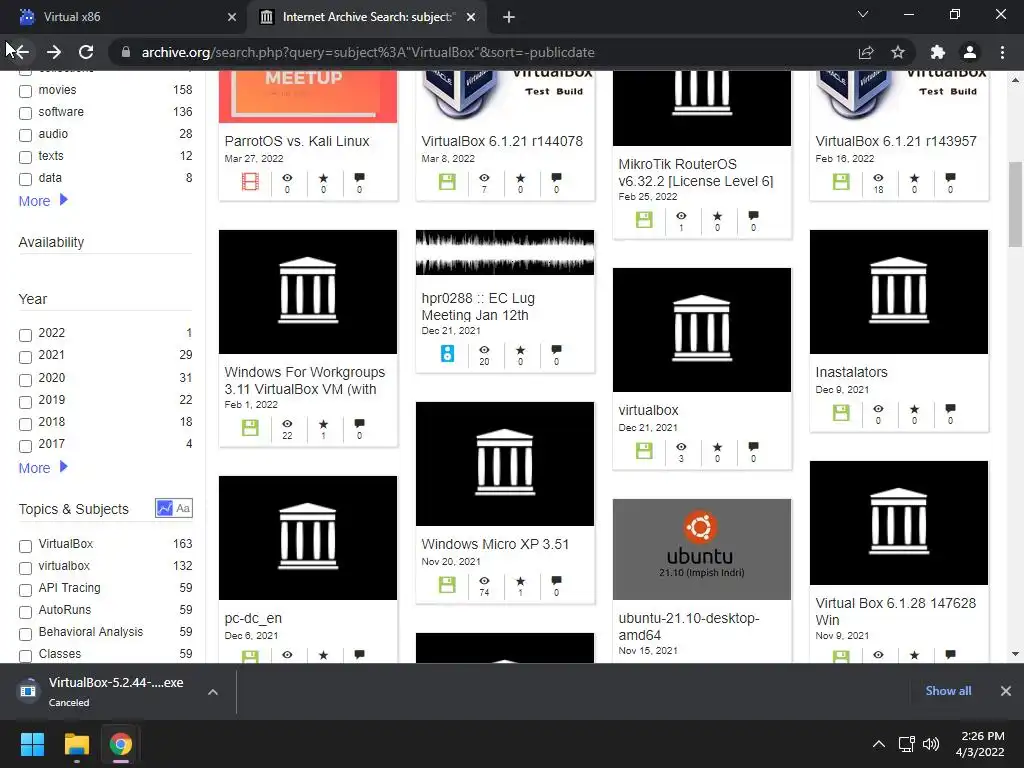The height and width of the screenshot is (768, 1024).
Task: Filter results by year 2022
Action: pyautogui.click(x=25, y=334)
